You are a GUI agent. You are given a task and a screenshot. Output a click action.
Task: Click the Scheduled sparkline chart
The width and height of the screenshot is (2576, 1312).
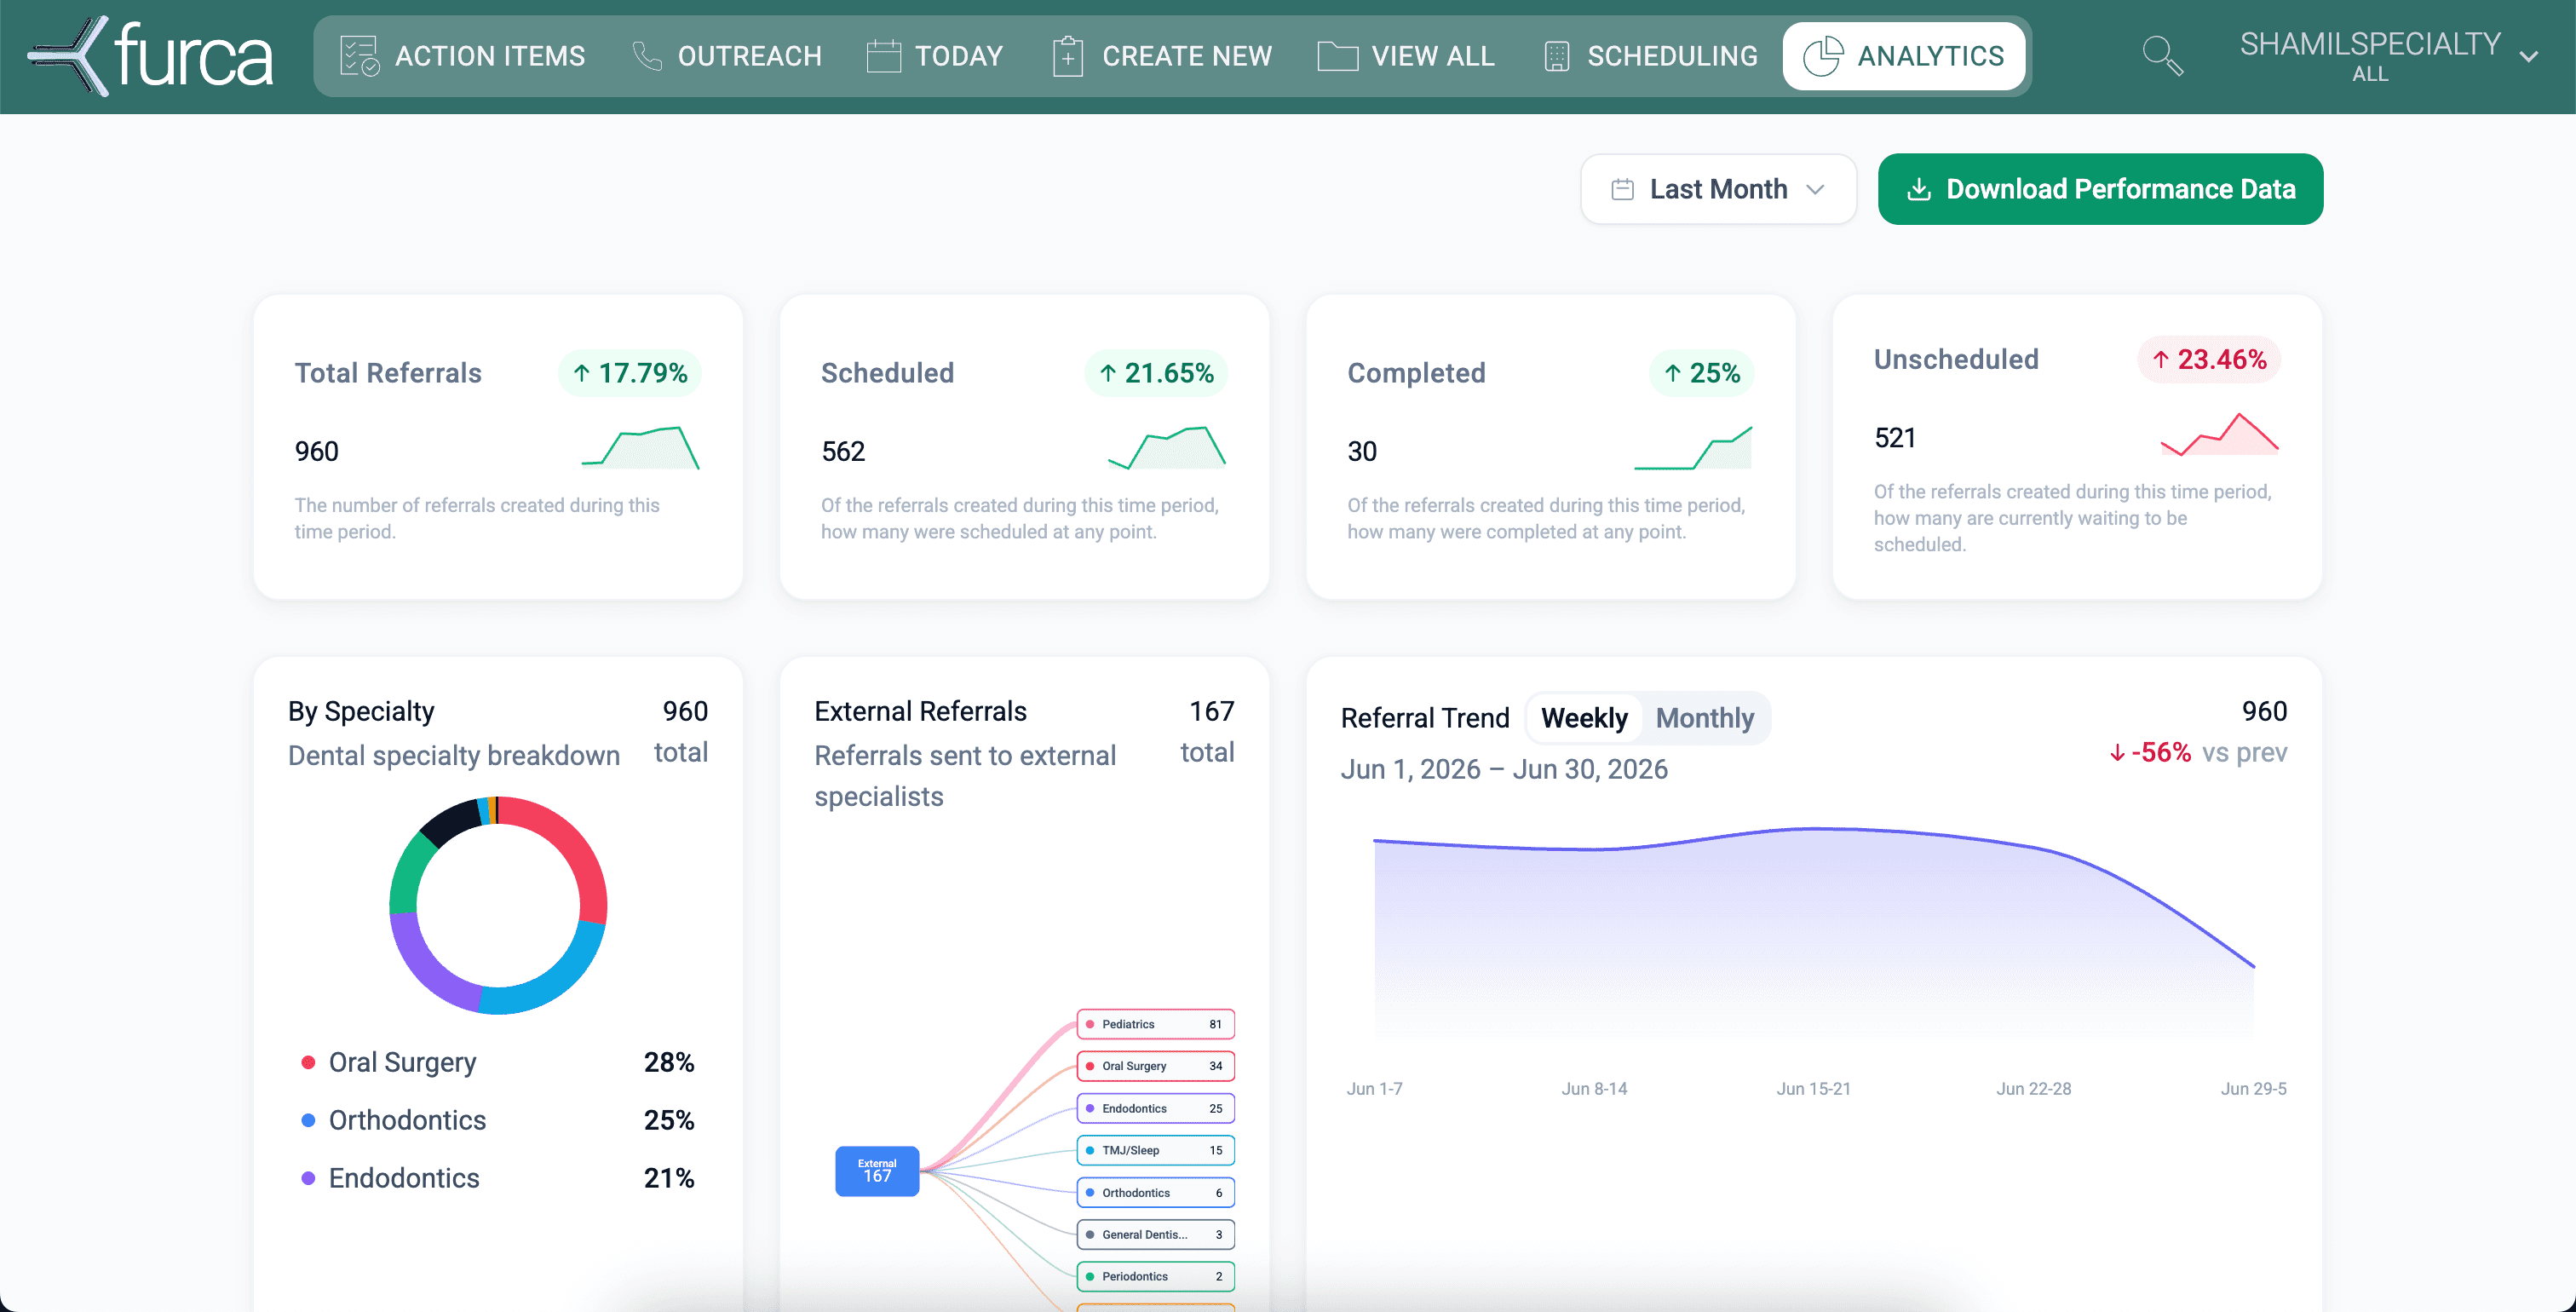pyautogui.click(x=1166, y=447)
